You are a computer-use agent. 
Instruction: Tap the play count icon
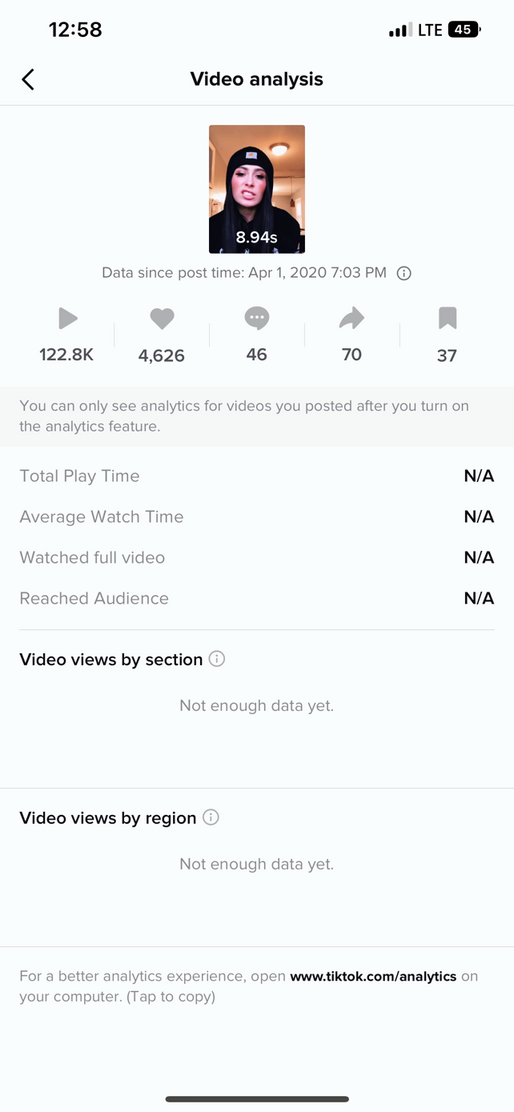[68, 318]
